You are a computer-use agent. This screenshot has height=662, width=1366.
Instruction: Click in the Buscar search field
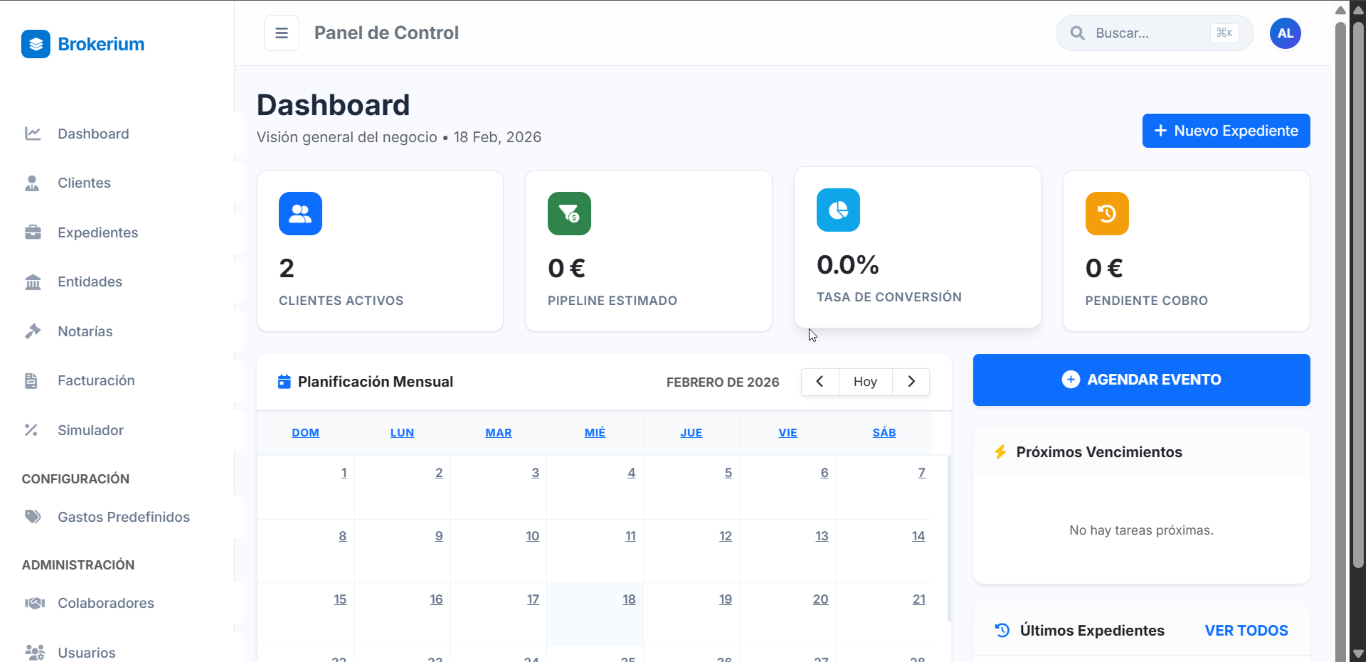(x=1155, y=33)
